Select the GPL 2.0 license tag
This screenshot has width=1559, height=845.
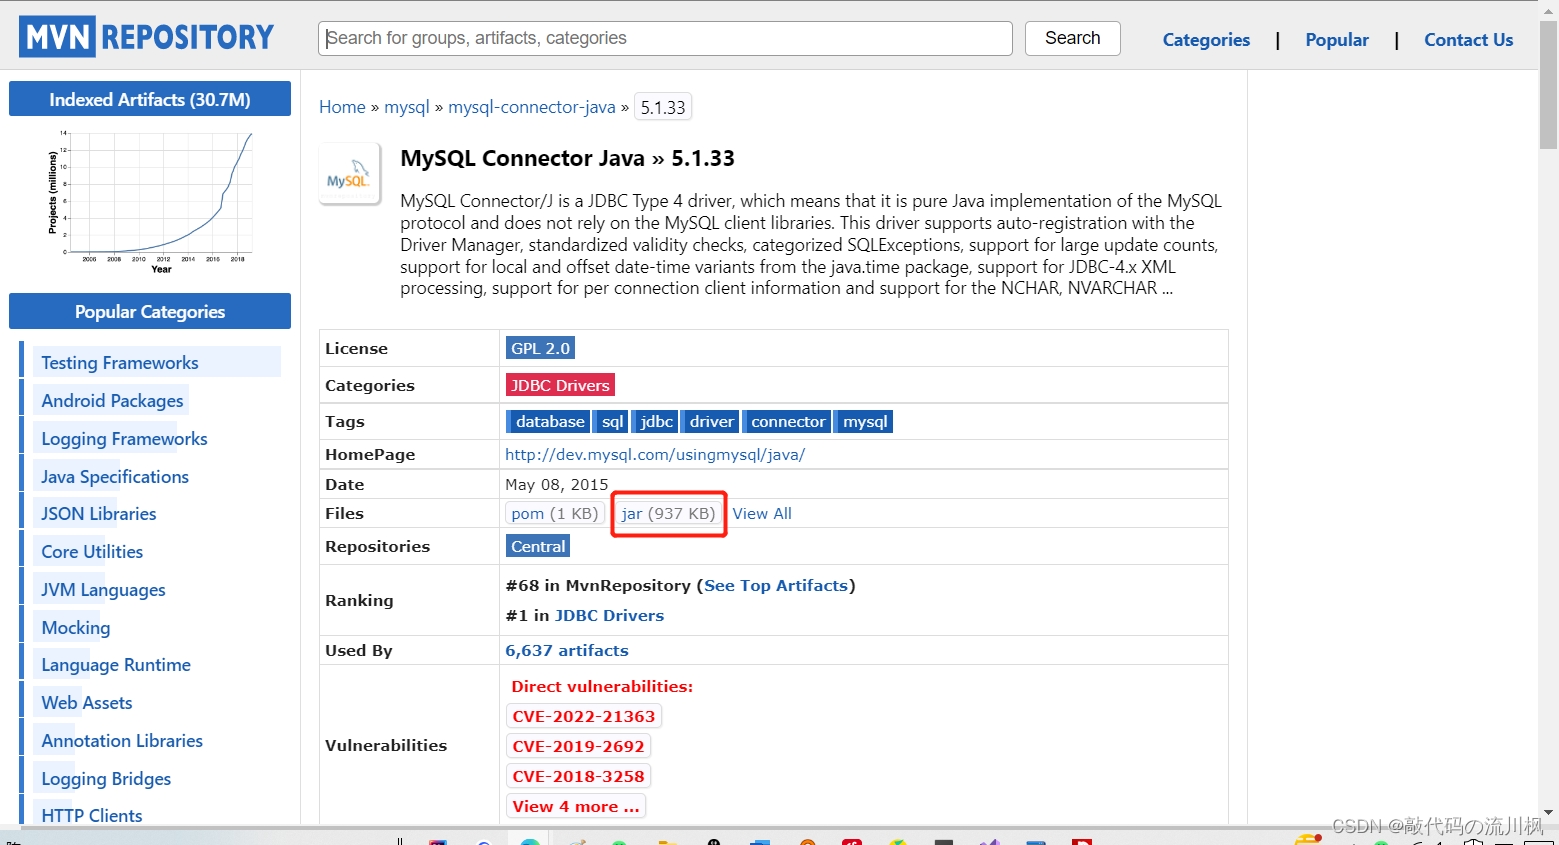click(x=540, y=348)
